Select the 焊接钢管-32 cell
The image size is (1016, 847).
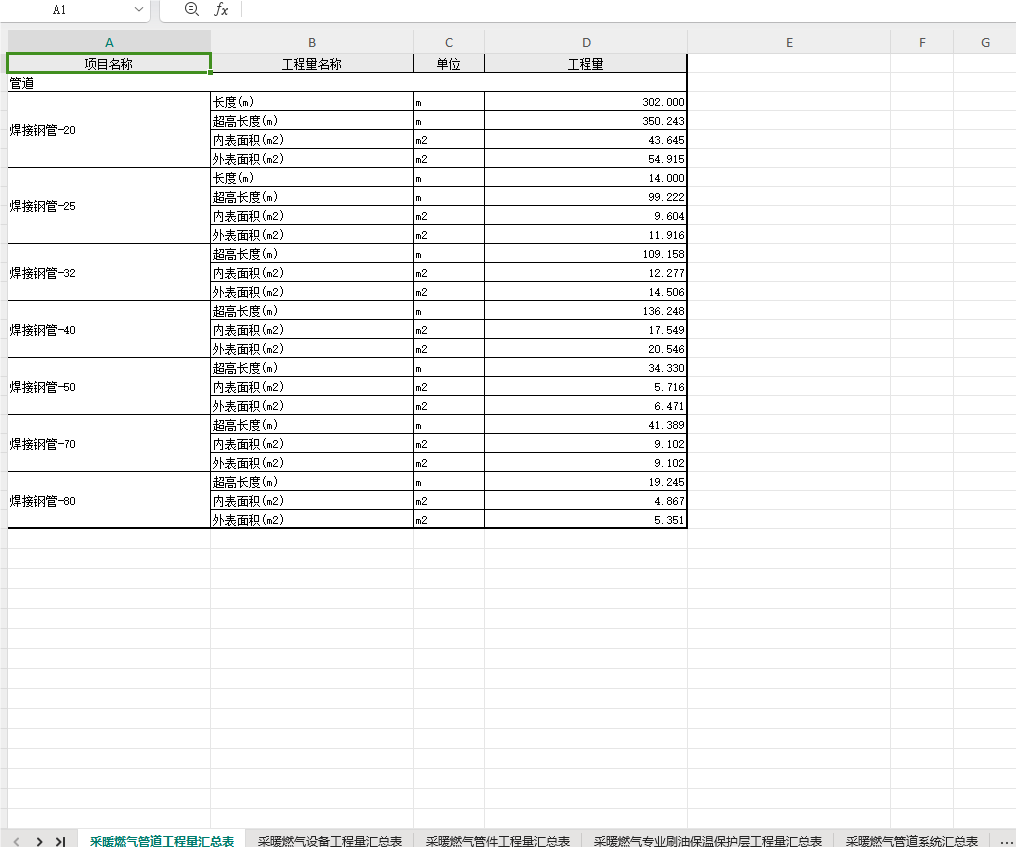(109, 273)
